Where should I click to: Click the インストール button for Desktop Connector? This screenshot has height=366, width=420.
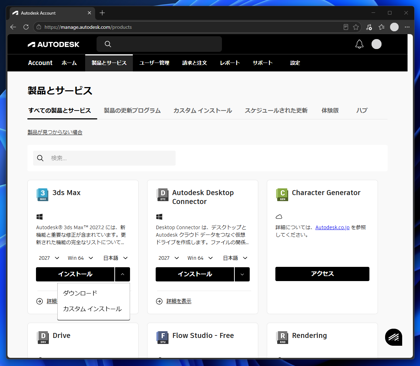(x=195, y=274)
